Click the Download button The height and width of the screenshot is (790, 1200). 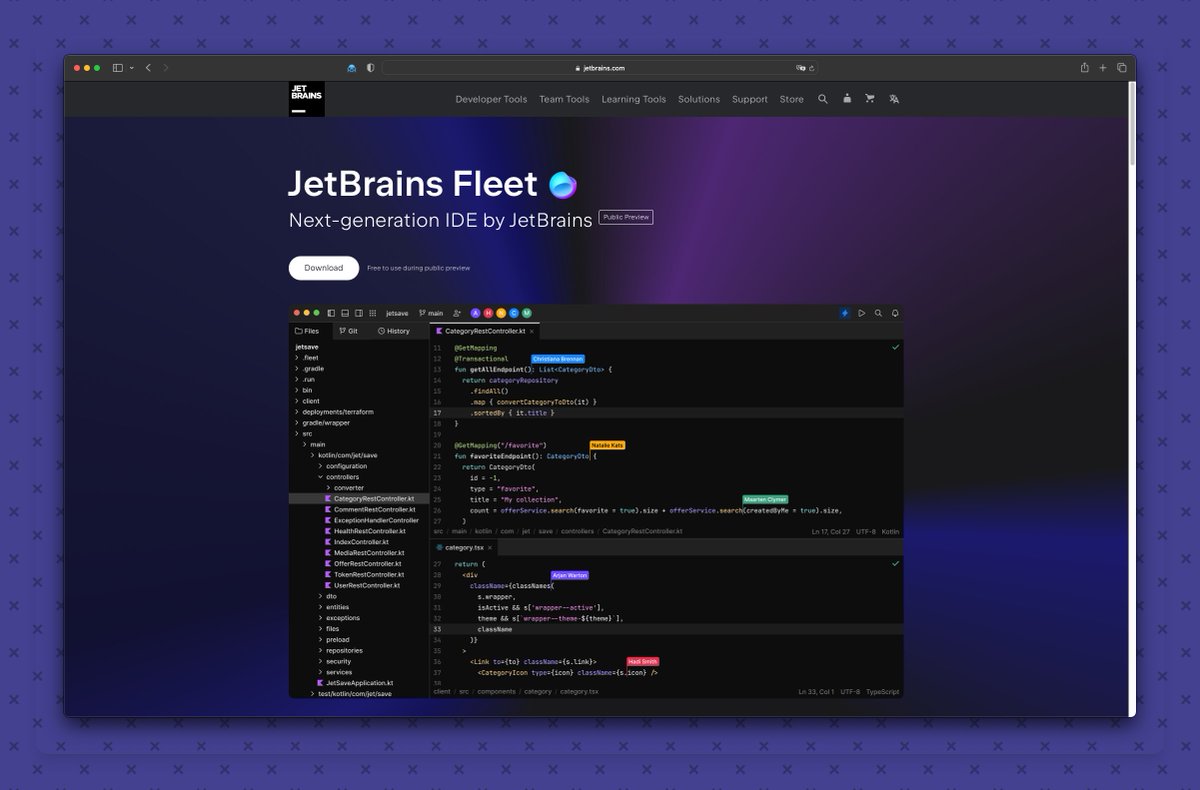(324, 268)
